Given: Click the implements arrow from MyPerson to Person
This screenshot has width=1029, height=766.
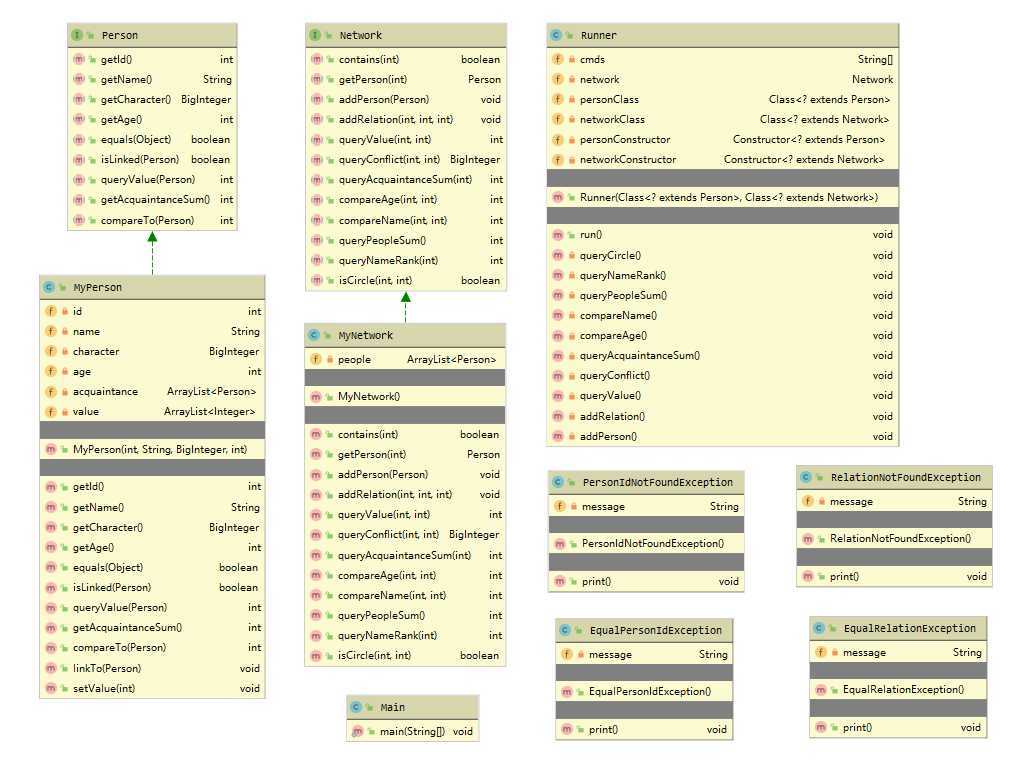Looking at the screenshot, I should pos(152,253).
